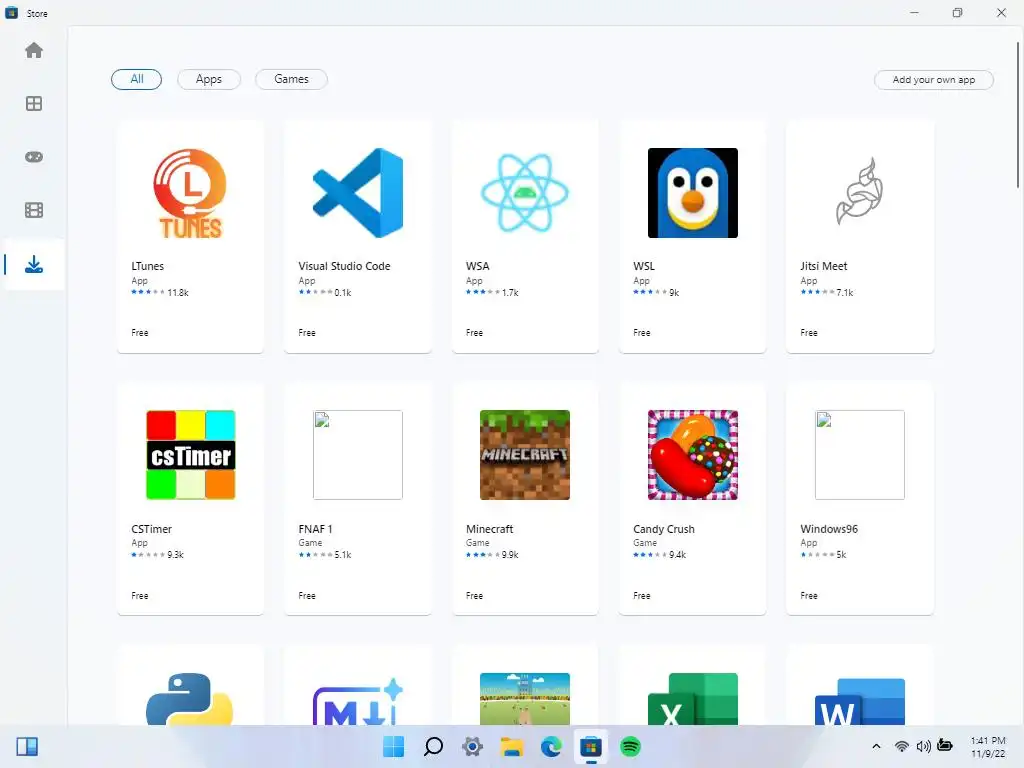Image resolution: width=1024 pixels, height=768 pixels.
Task: Click the Jitsi Meet title
Action: pyautogui.click(x=824, y=266)
